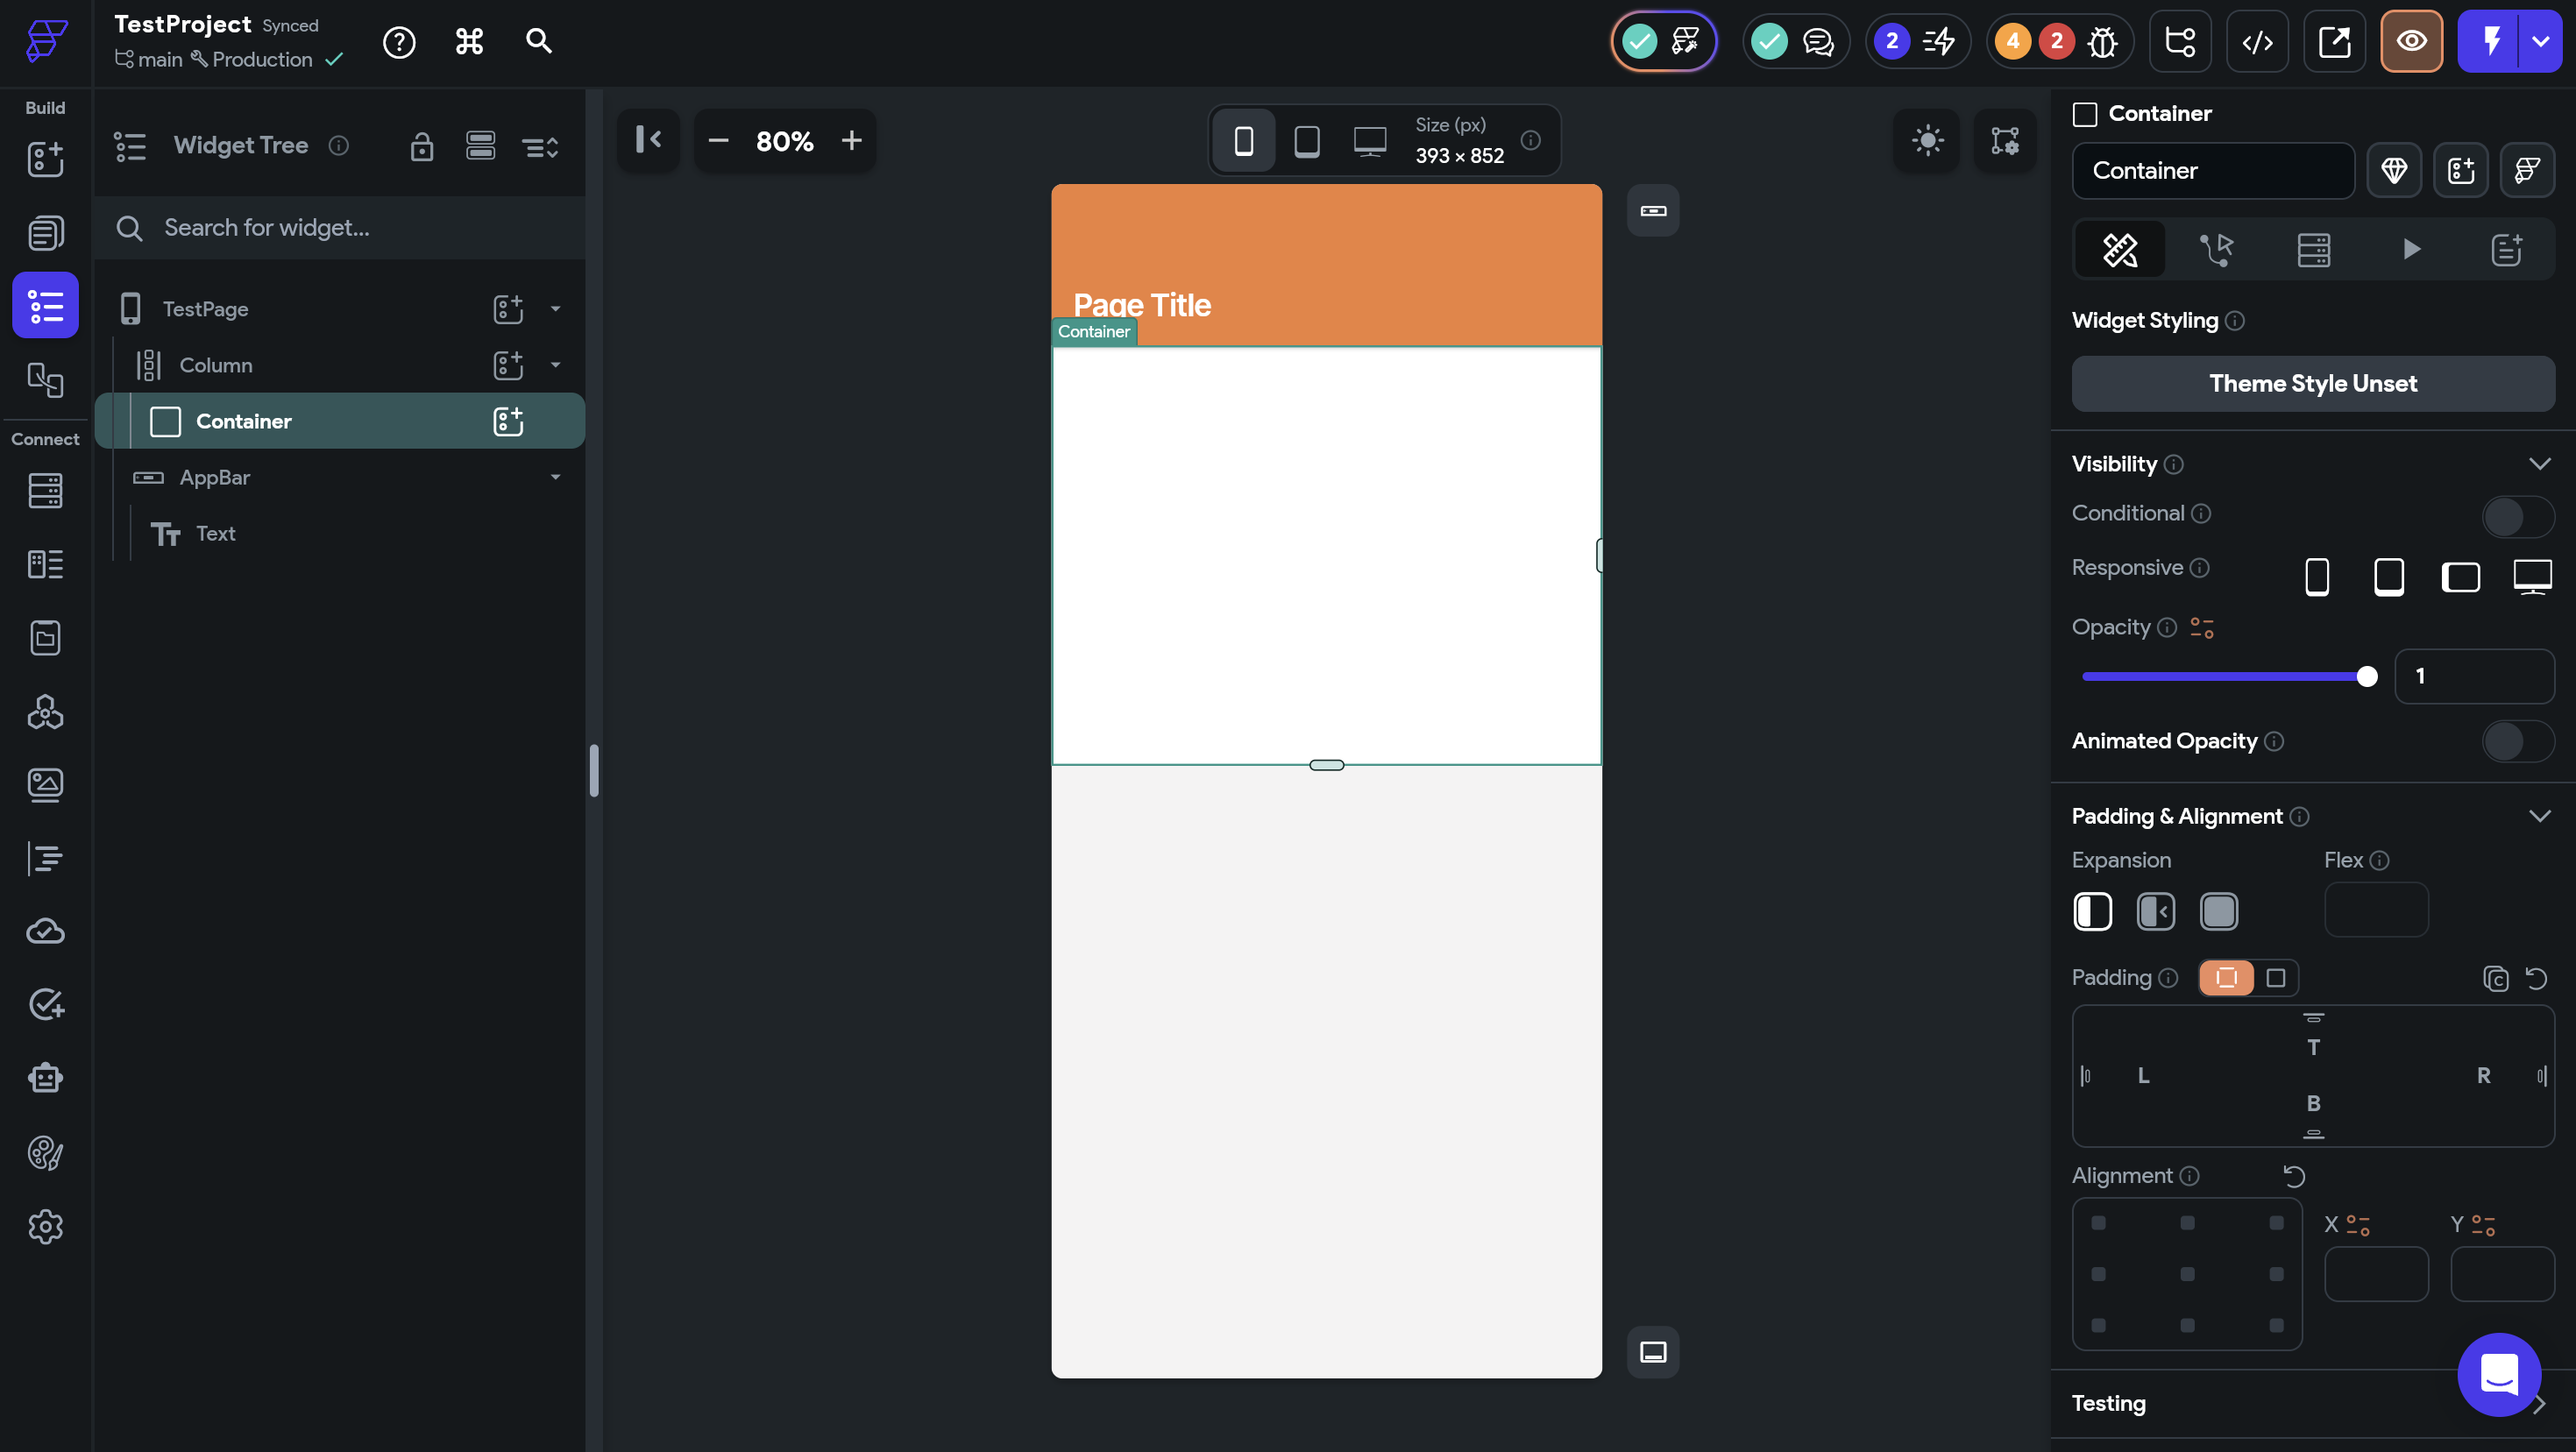Toggle light mode sun icon on canvas
2576x1452 pixels.
pyautogui.click(x=1927, y=140)
